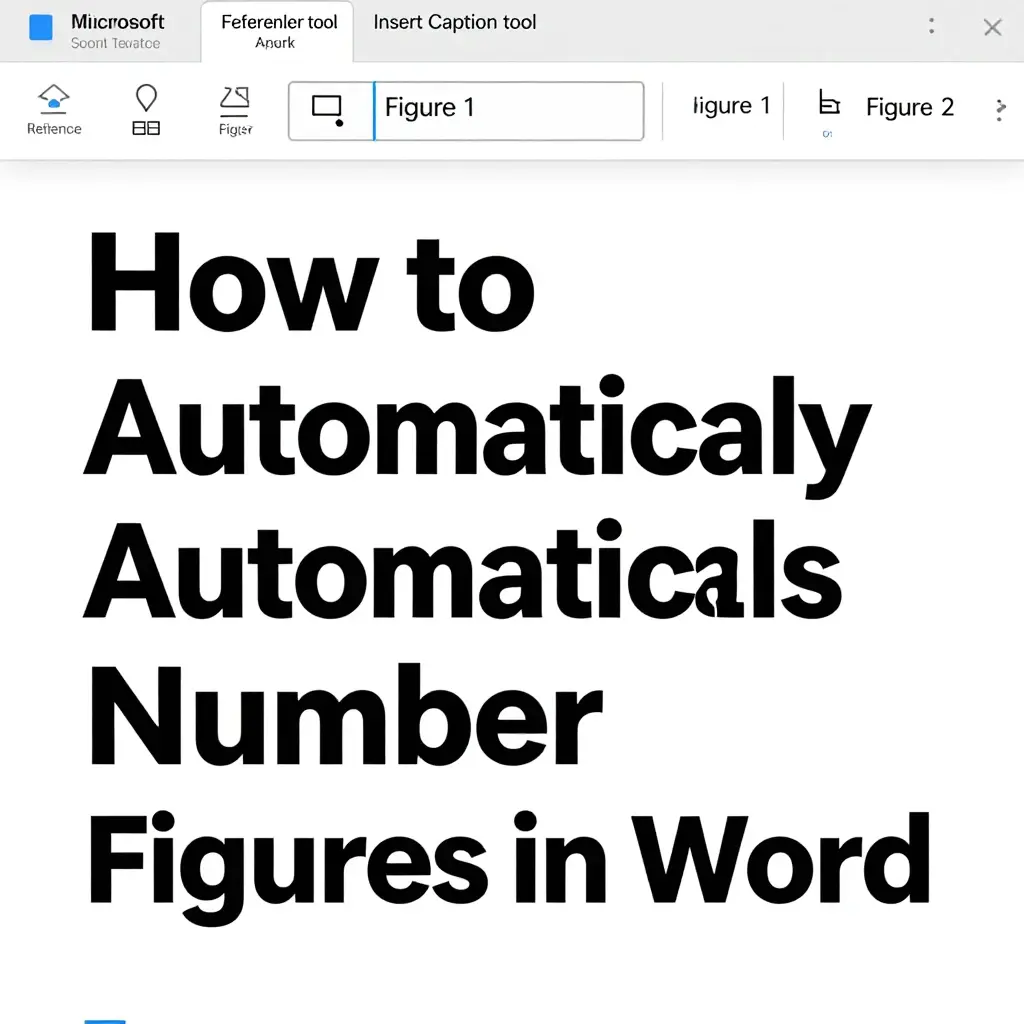Focus the Figure 1 input field

(x=509, y=110)
